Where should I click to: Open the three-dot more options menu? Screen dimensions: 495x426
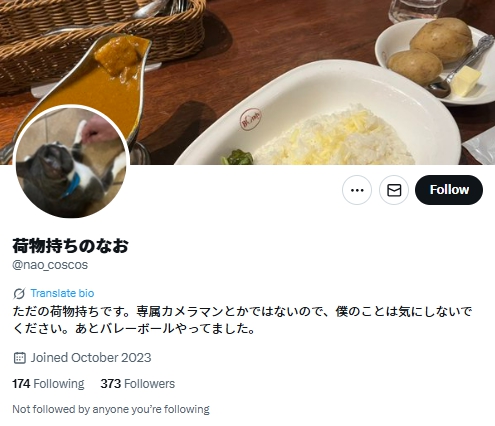(357, 190)
